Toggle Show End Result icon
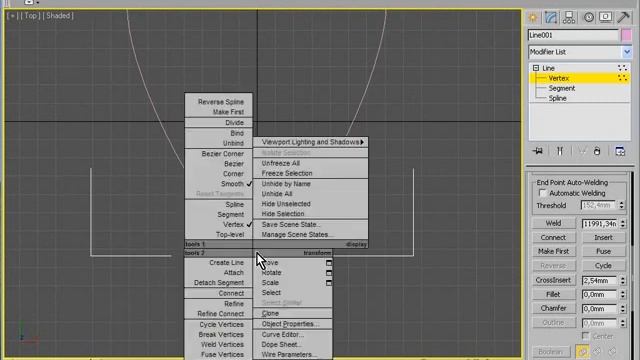The height and width of the screenshot is (360, 640). (x=560, y=151)
